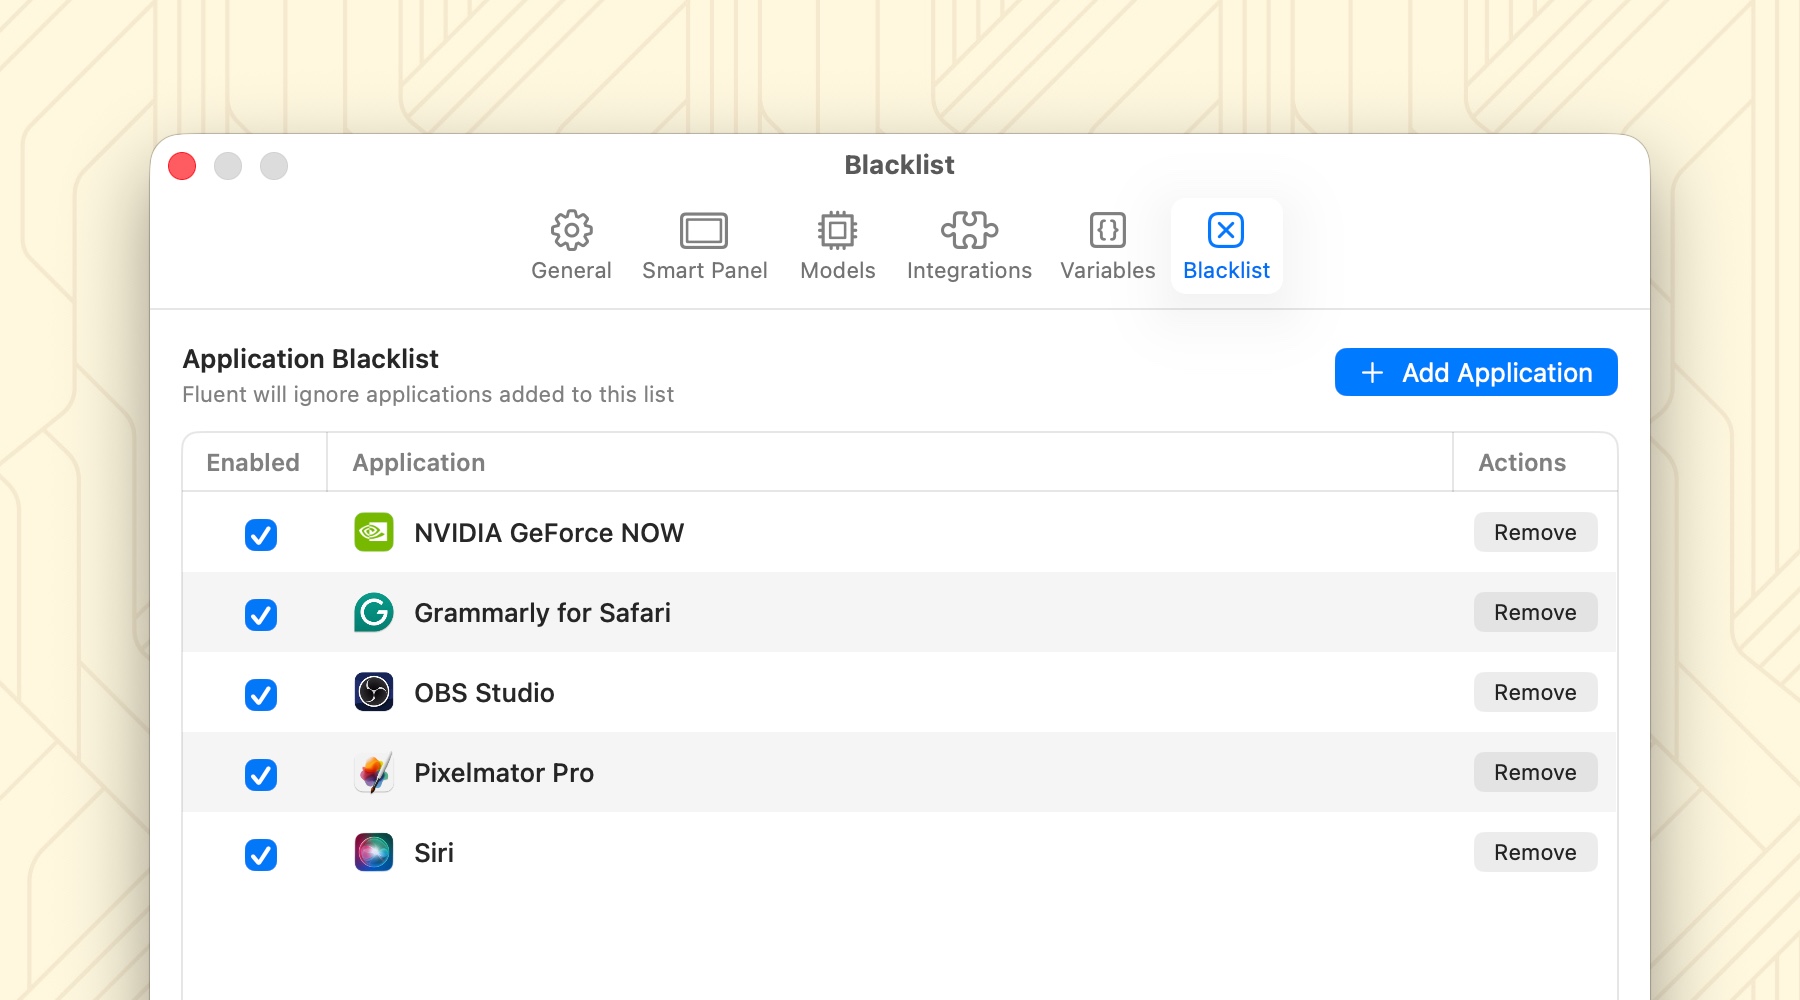Click the Siri app icon
This screenshot has width=1800, height=1000.
(x=374, y=852)
